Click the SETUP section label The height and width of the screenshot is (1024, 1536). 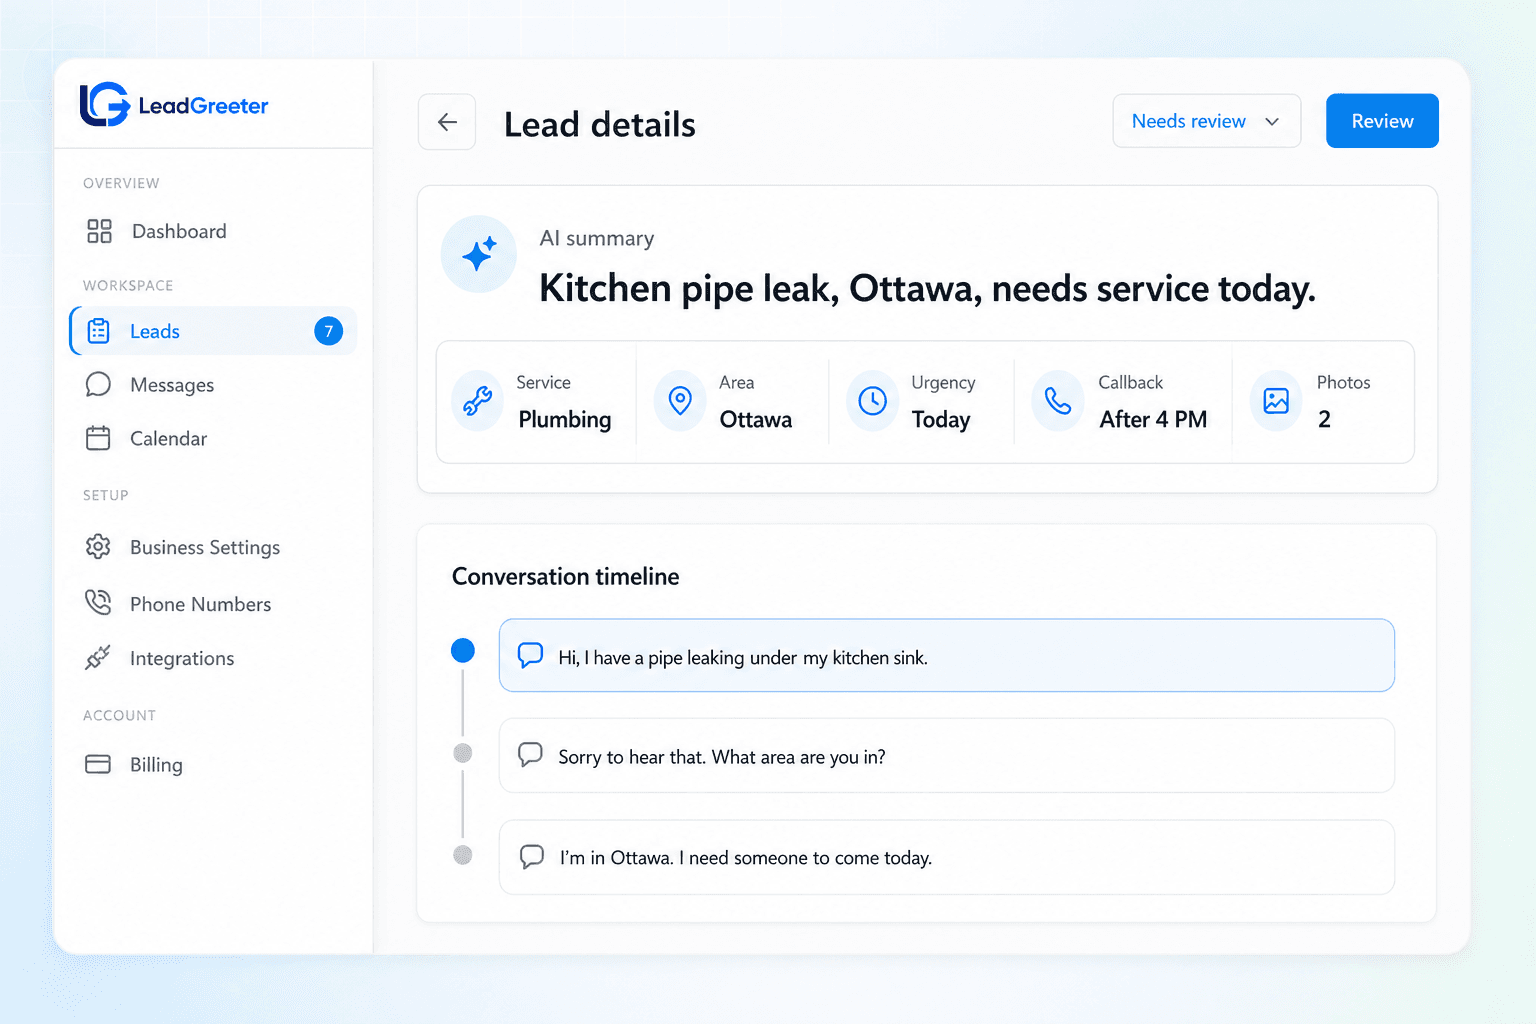click(106, 495)
